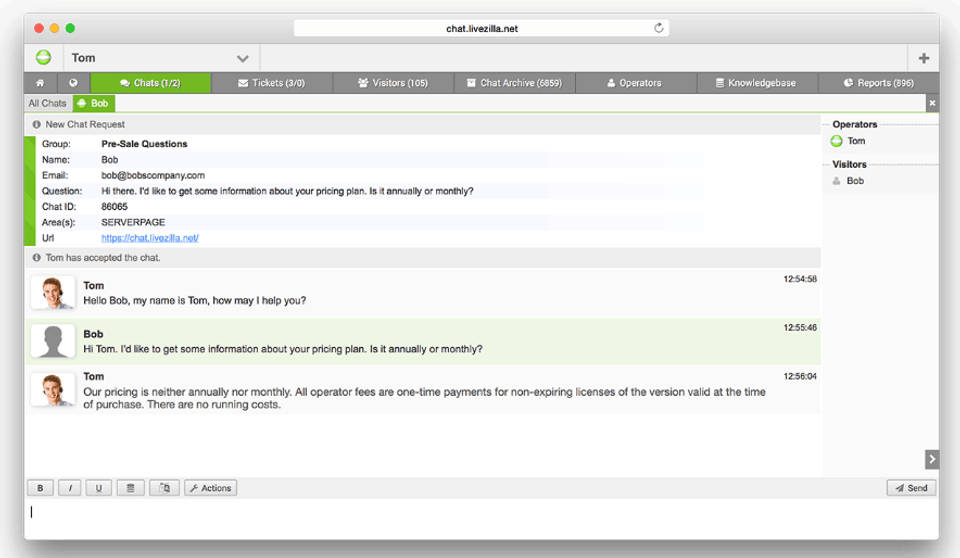The width and height of the screenshot is (960, 558).
Task: Click the Home icon tab
Action: pos(40,83)
